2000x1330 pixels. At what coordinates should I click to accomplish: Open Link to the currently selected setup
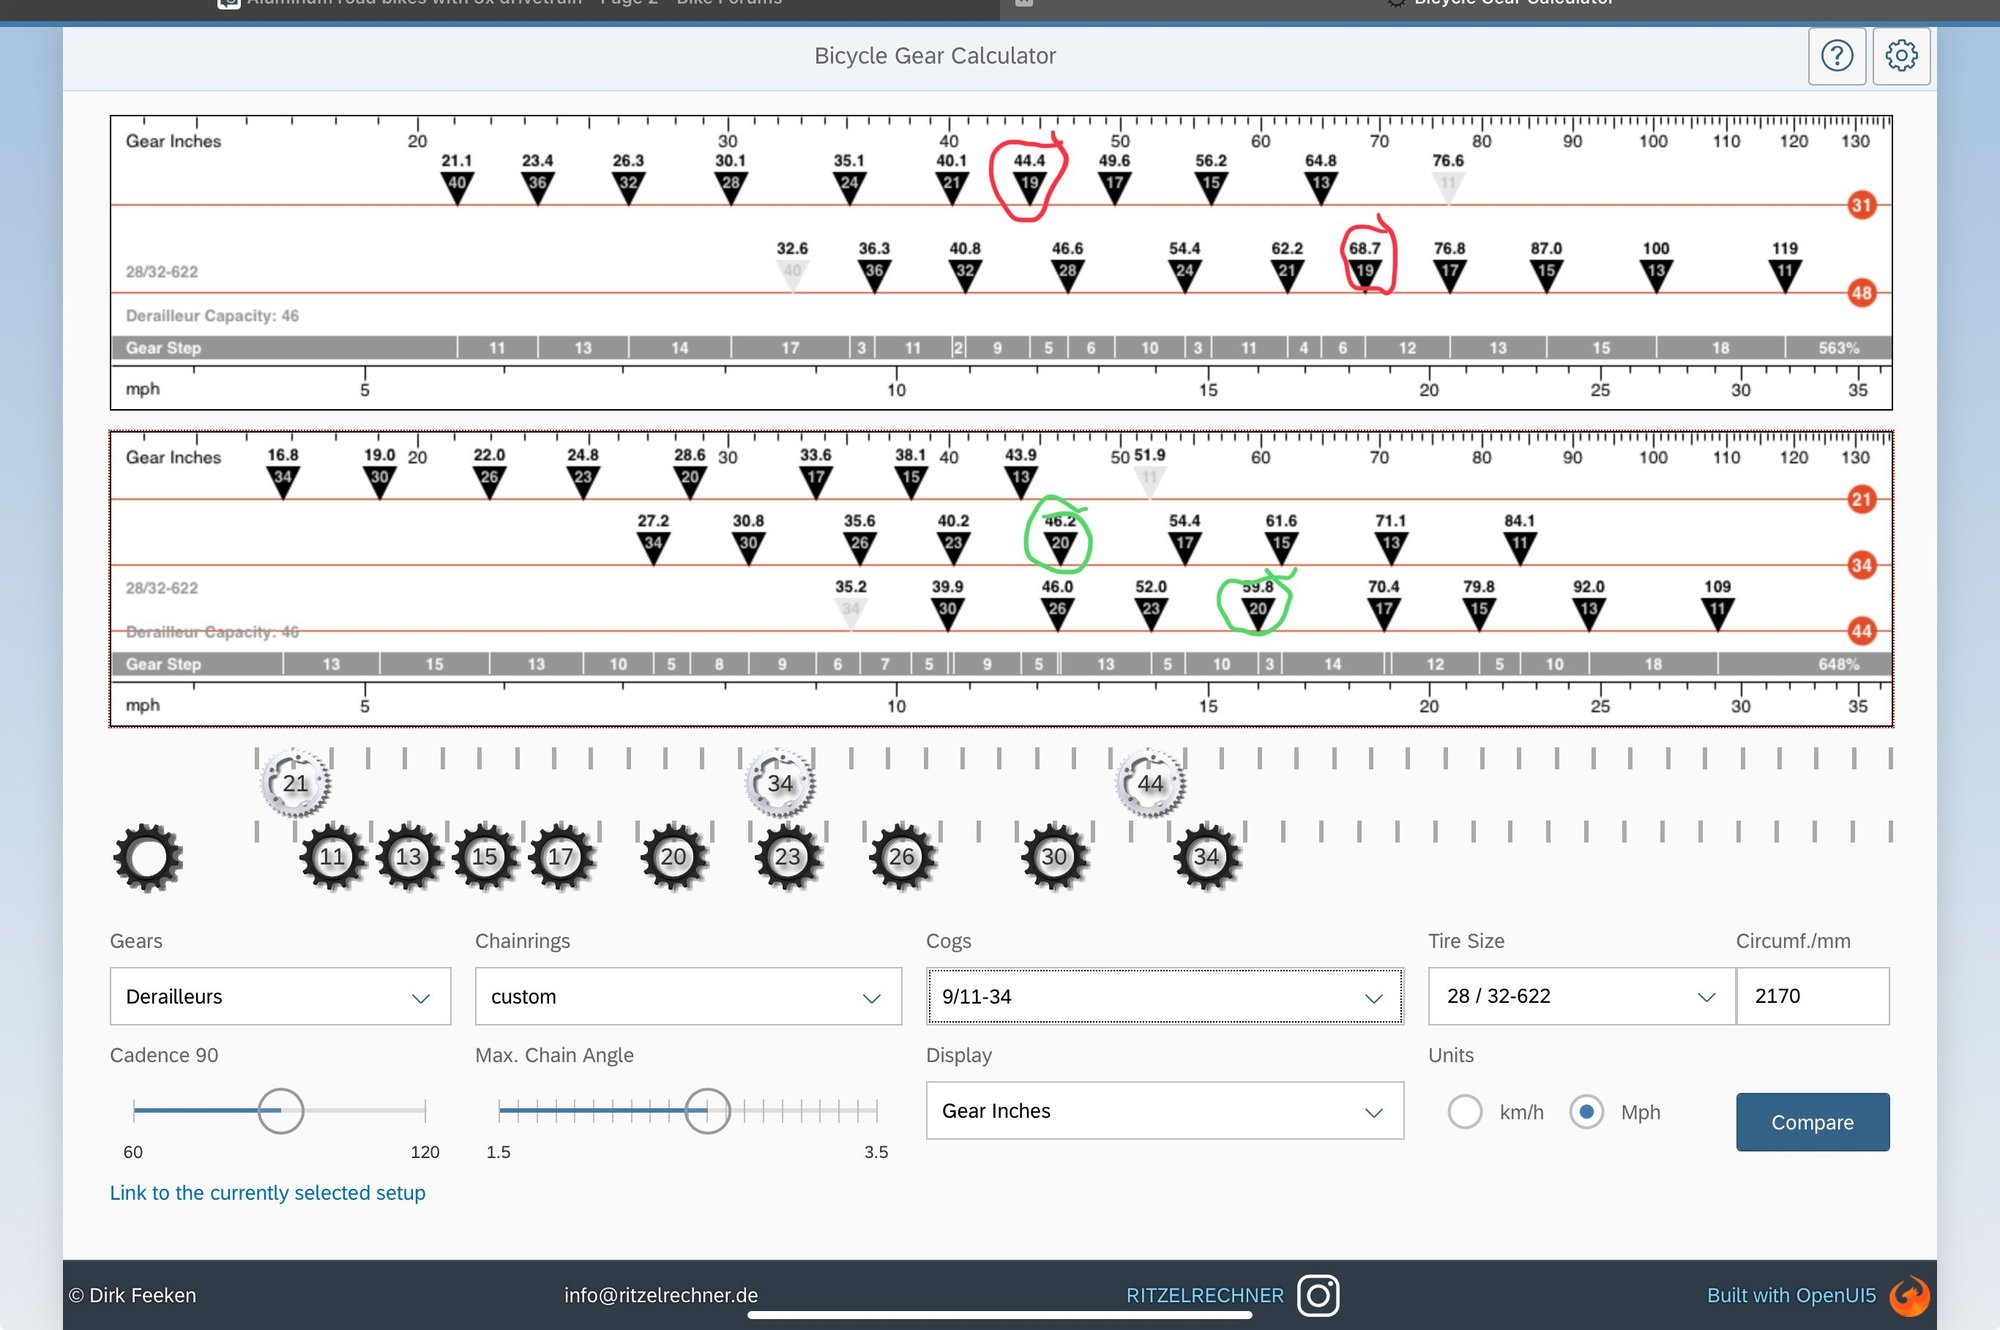[267, 1193]
